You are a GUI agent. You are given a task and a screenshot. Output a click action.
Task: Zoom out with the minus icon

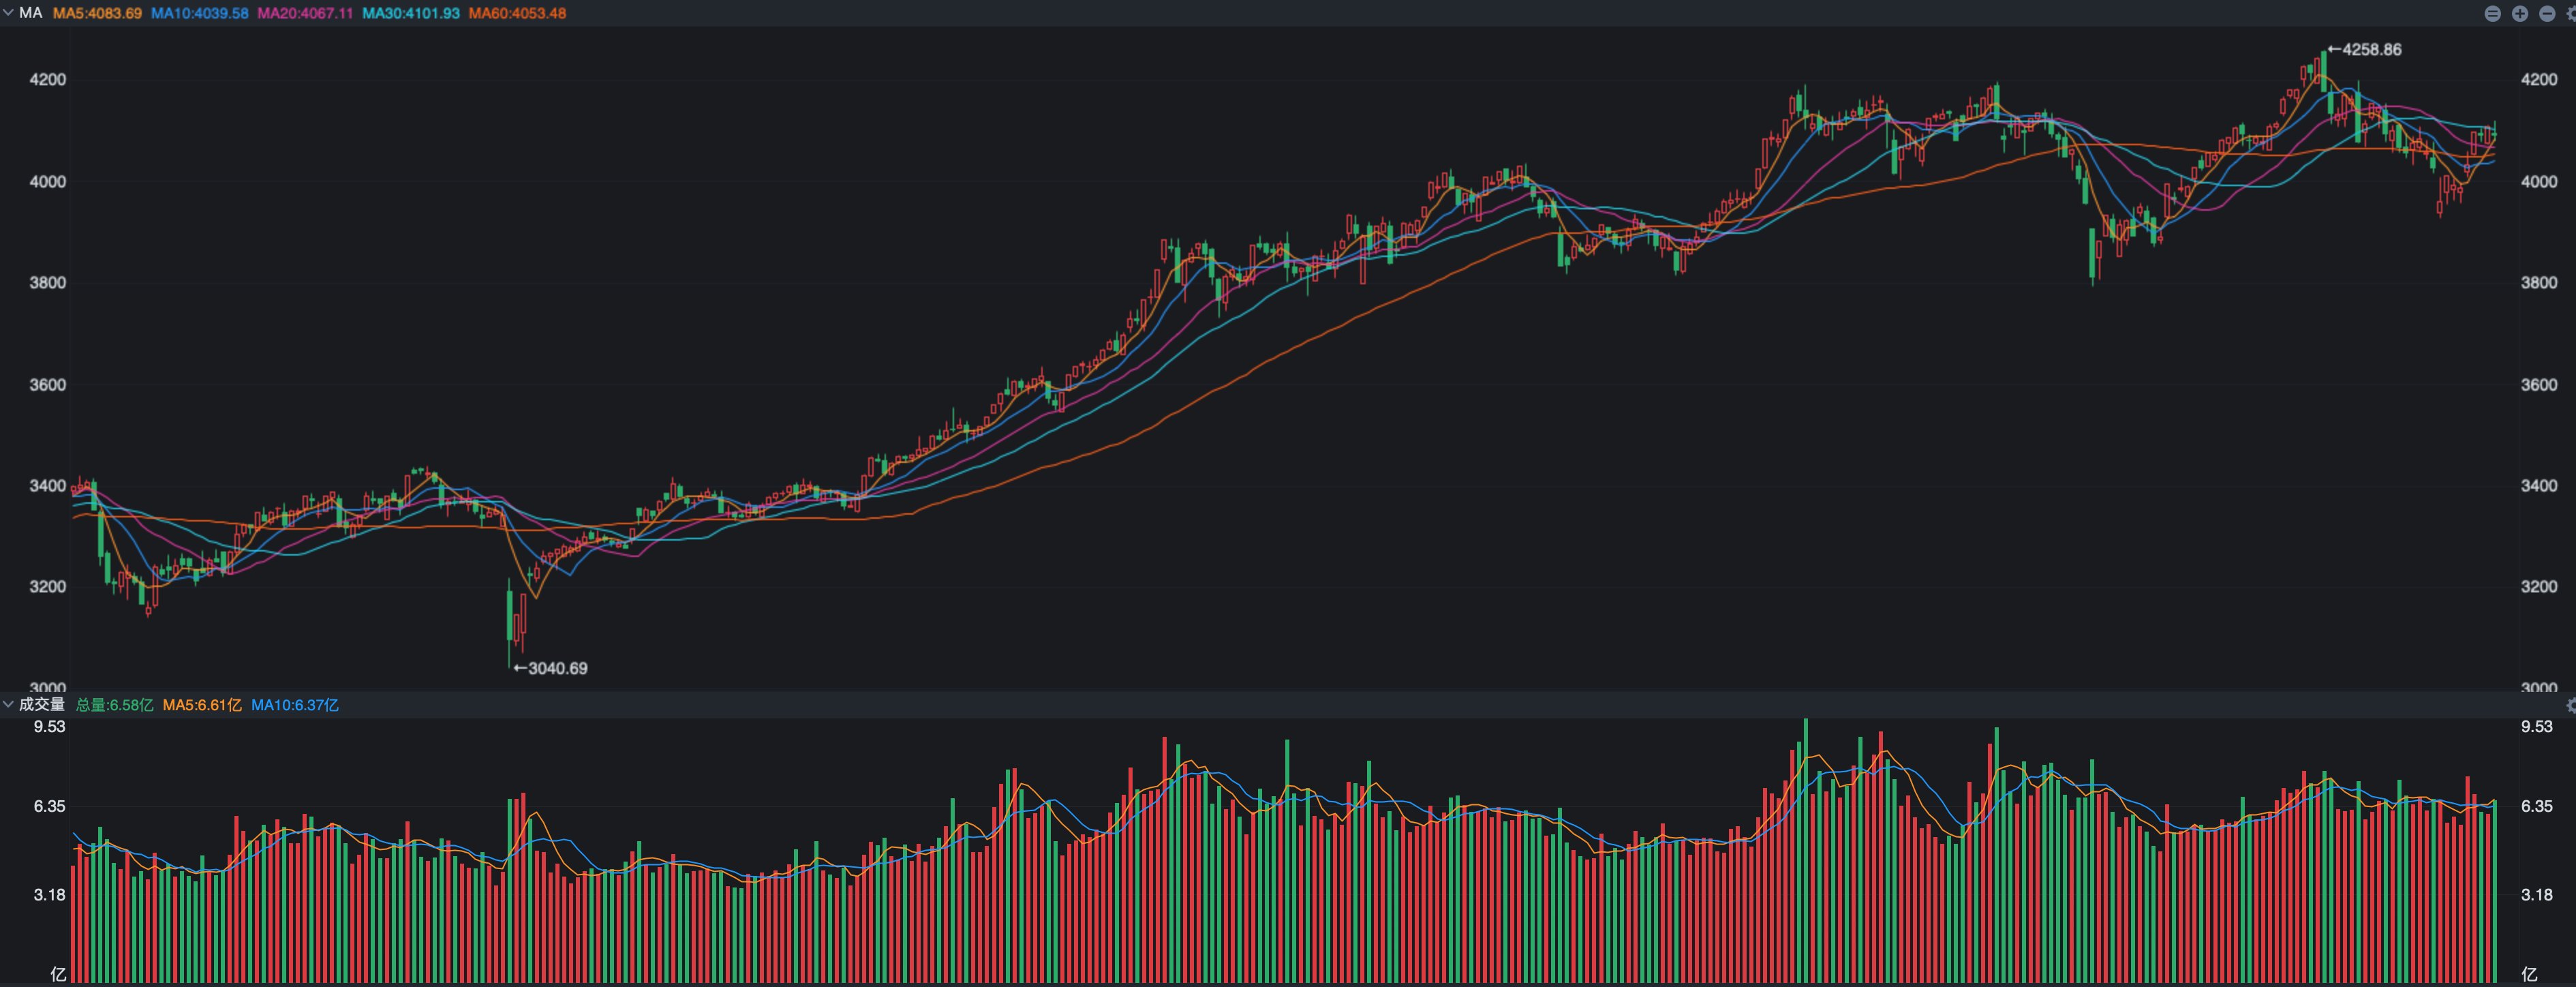(2547, 14)
